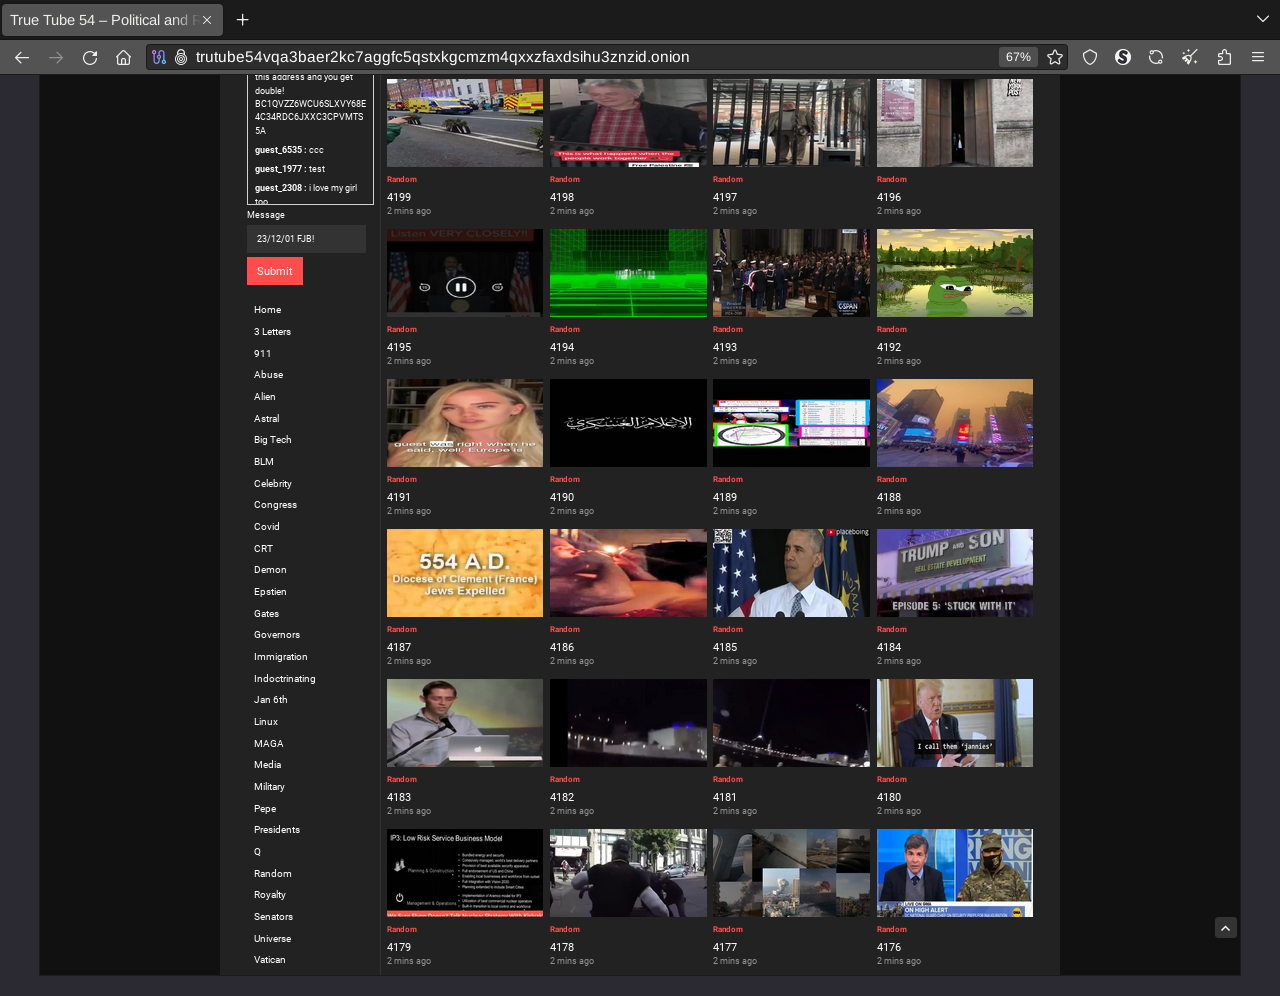Show the onion site connection info
This screenshot has width=1280, height=996.
click(x=181, y=57)
